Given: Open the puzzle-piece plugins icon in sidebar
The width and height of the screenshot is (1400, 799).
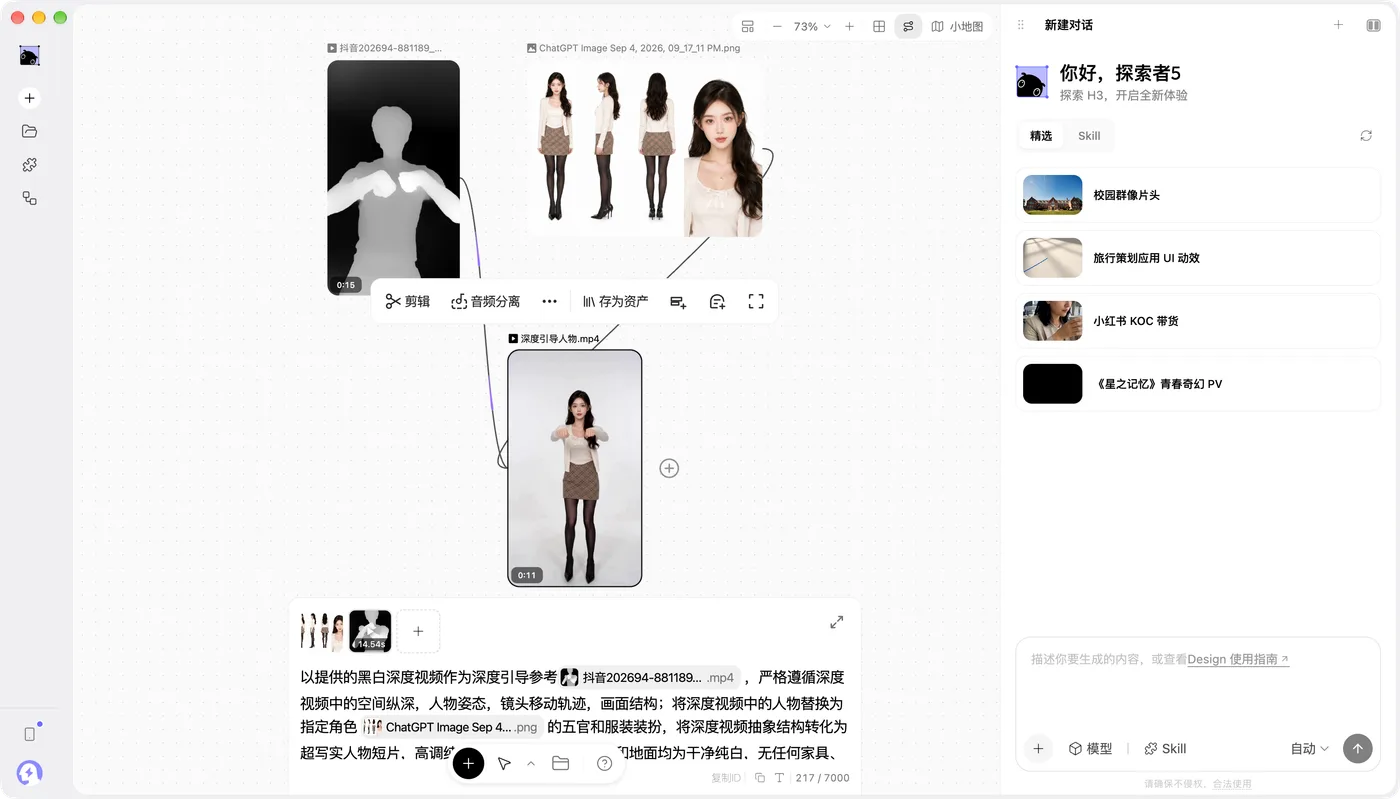Looking at the screenshot, I should point(30,165).
